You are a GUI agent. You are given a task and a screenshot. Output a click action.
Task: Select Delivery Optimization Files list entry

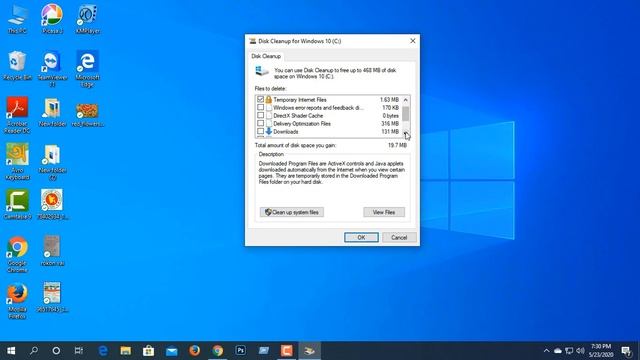pyautogui.click(x=302, y=124)
